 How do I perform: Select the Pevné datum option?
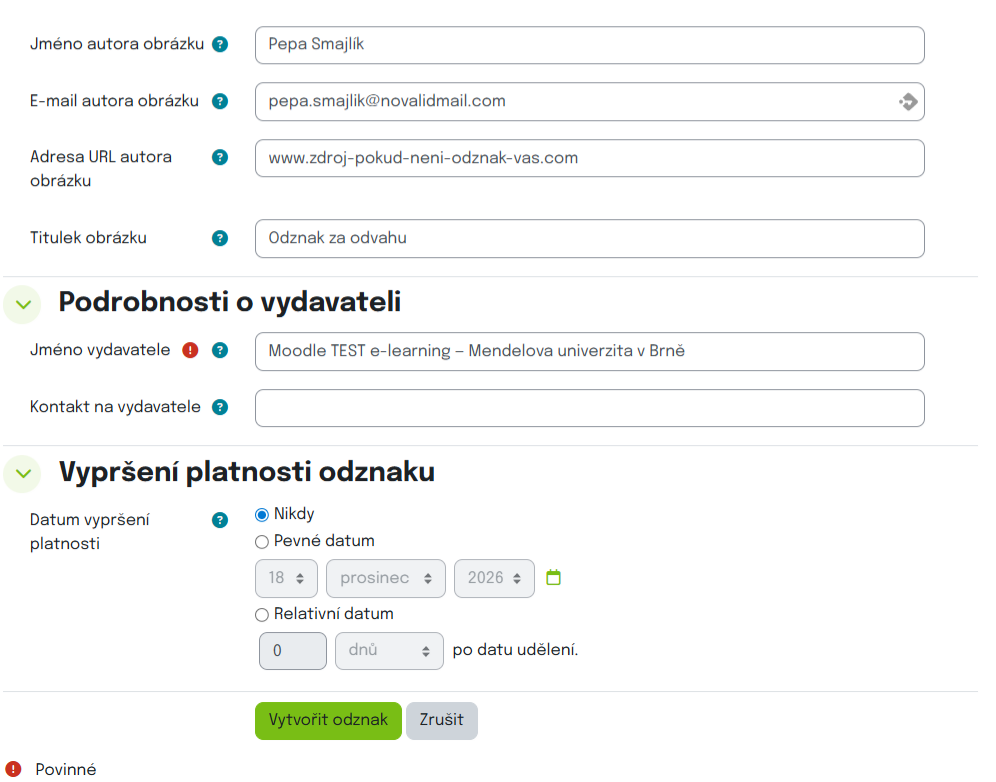[x=261, y=541]
